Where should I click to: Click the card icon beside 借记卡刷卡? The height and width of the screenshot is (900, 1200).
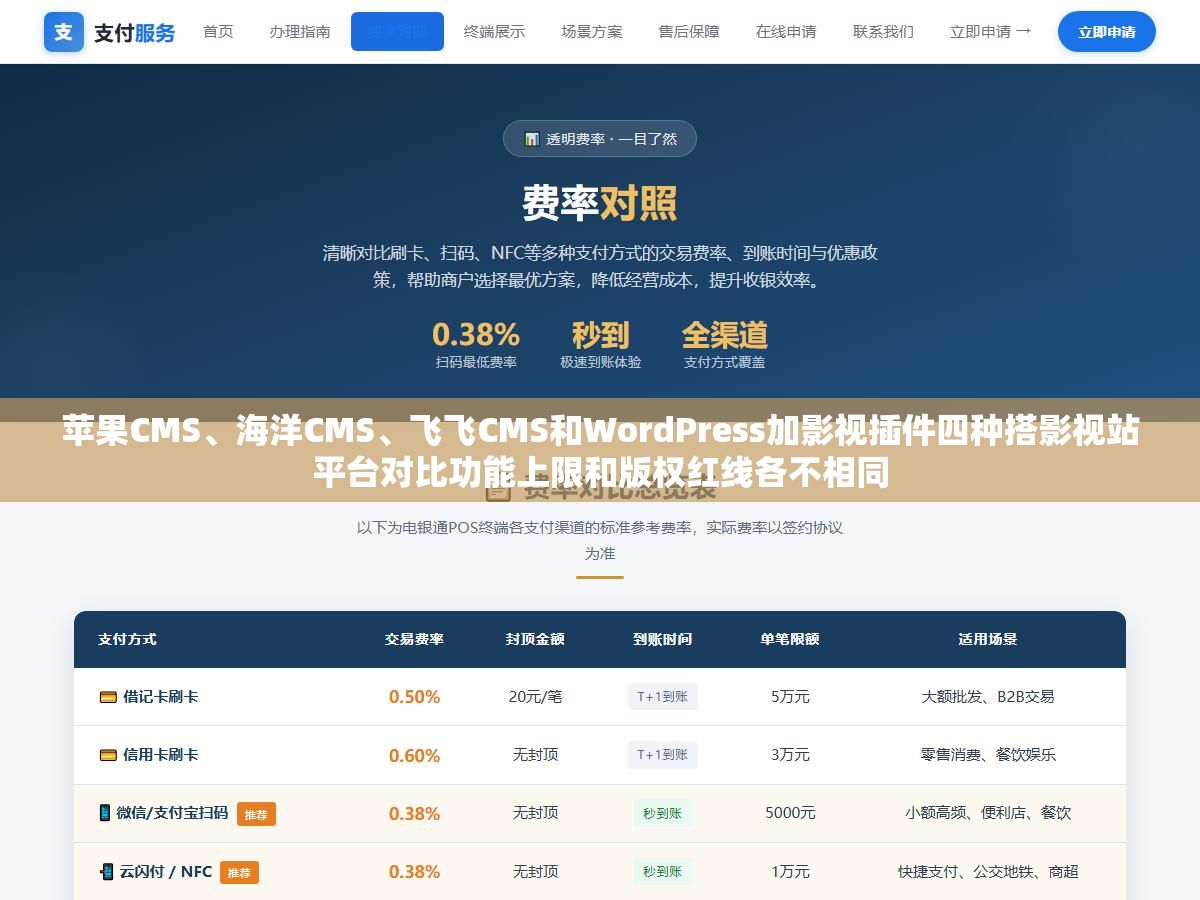point(108,697)
